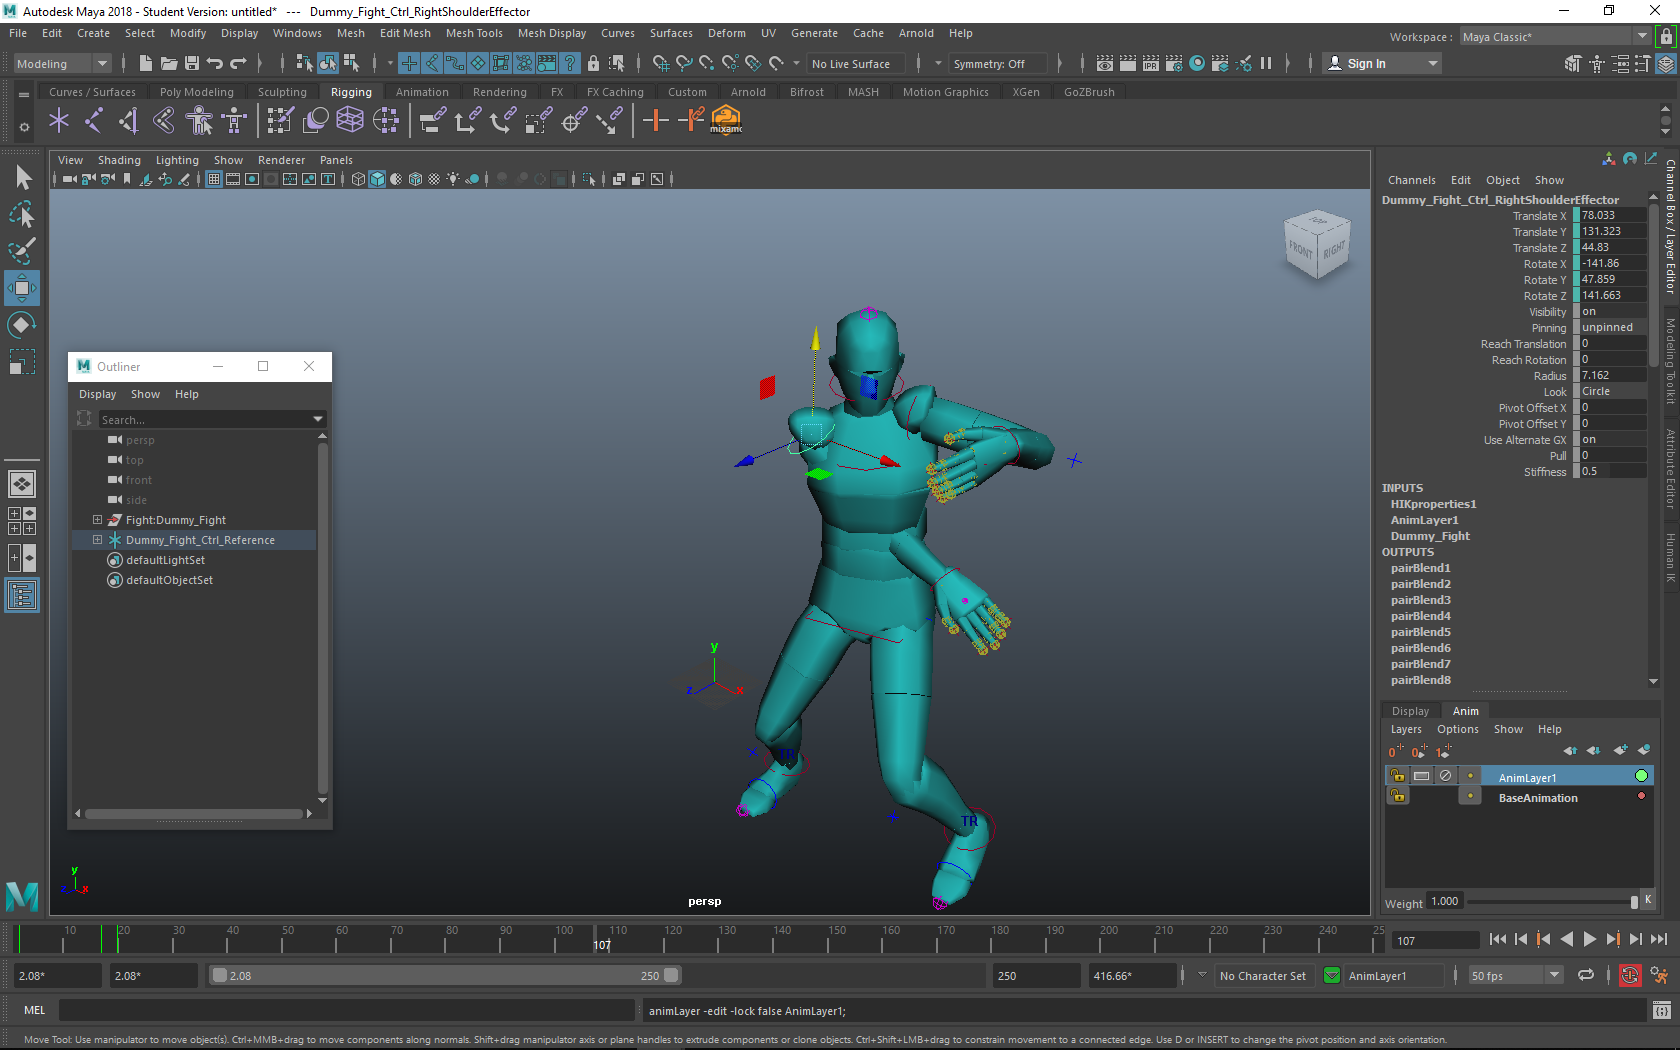Select the Rotate tool in the toolbox
Image resolution: width=1680 pixels, height=1050 pixels.
click(22, 324)
